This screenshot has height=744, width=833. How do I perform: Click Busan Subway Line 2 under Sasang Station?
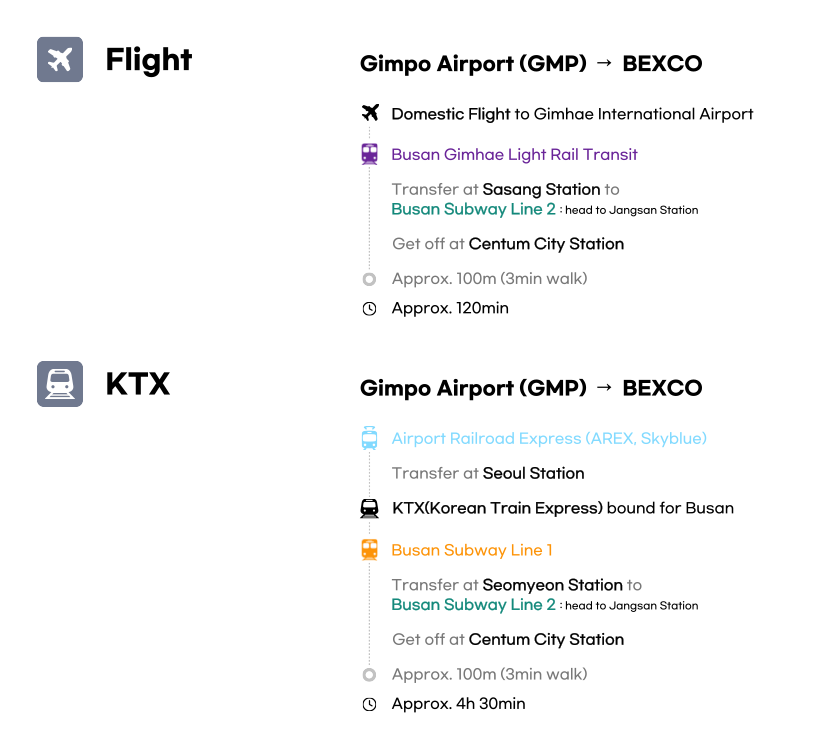[x=473, y=210]
